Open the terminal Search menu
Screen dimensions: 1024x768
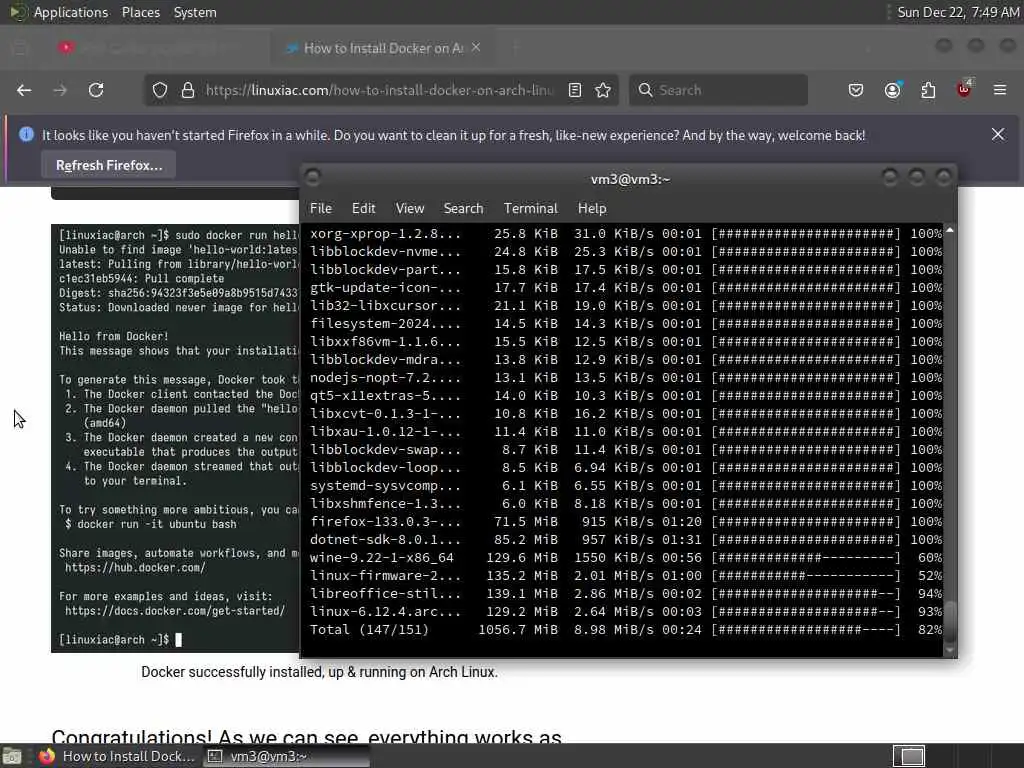click(x=463, y=208)
